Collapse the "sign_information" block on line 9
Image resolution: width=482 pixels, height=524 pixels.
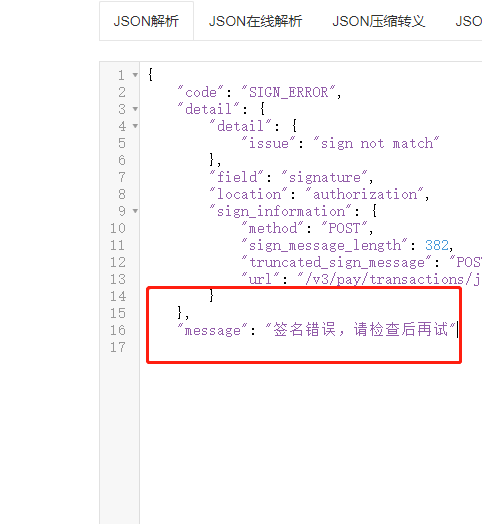135,211
